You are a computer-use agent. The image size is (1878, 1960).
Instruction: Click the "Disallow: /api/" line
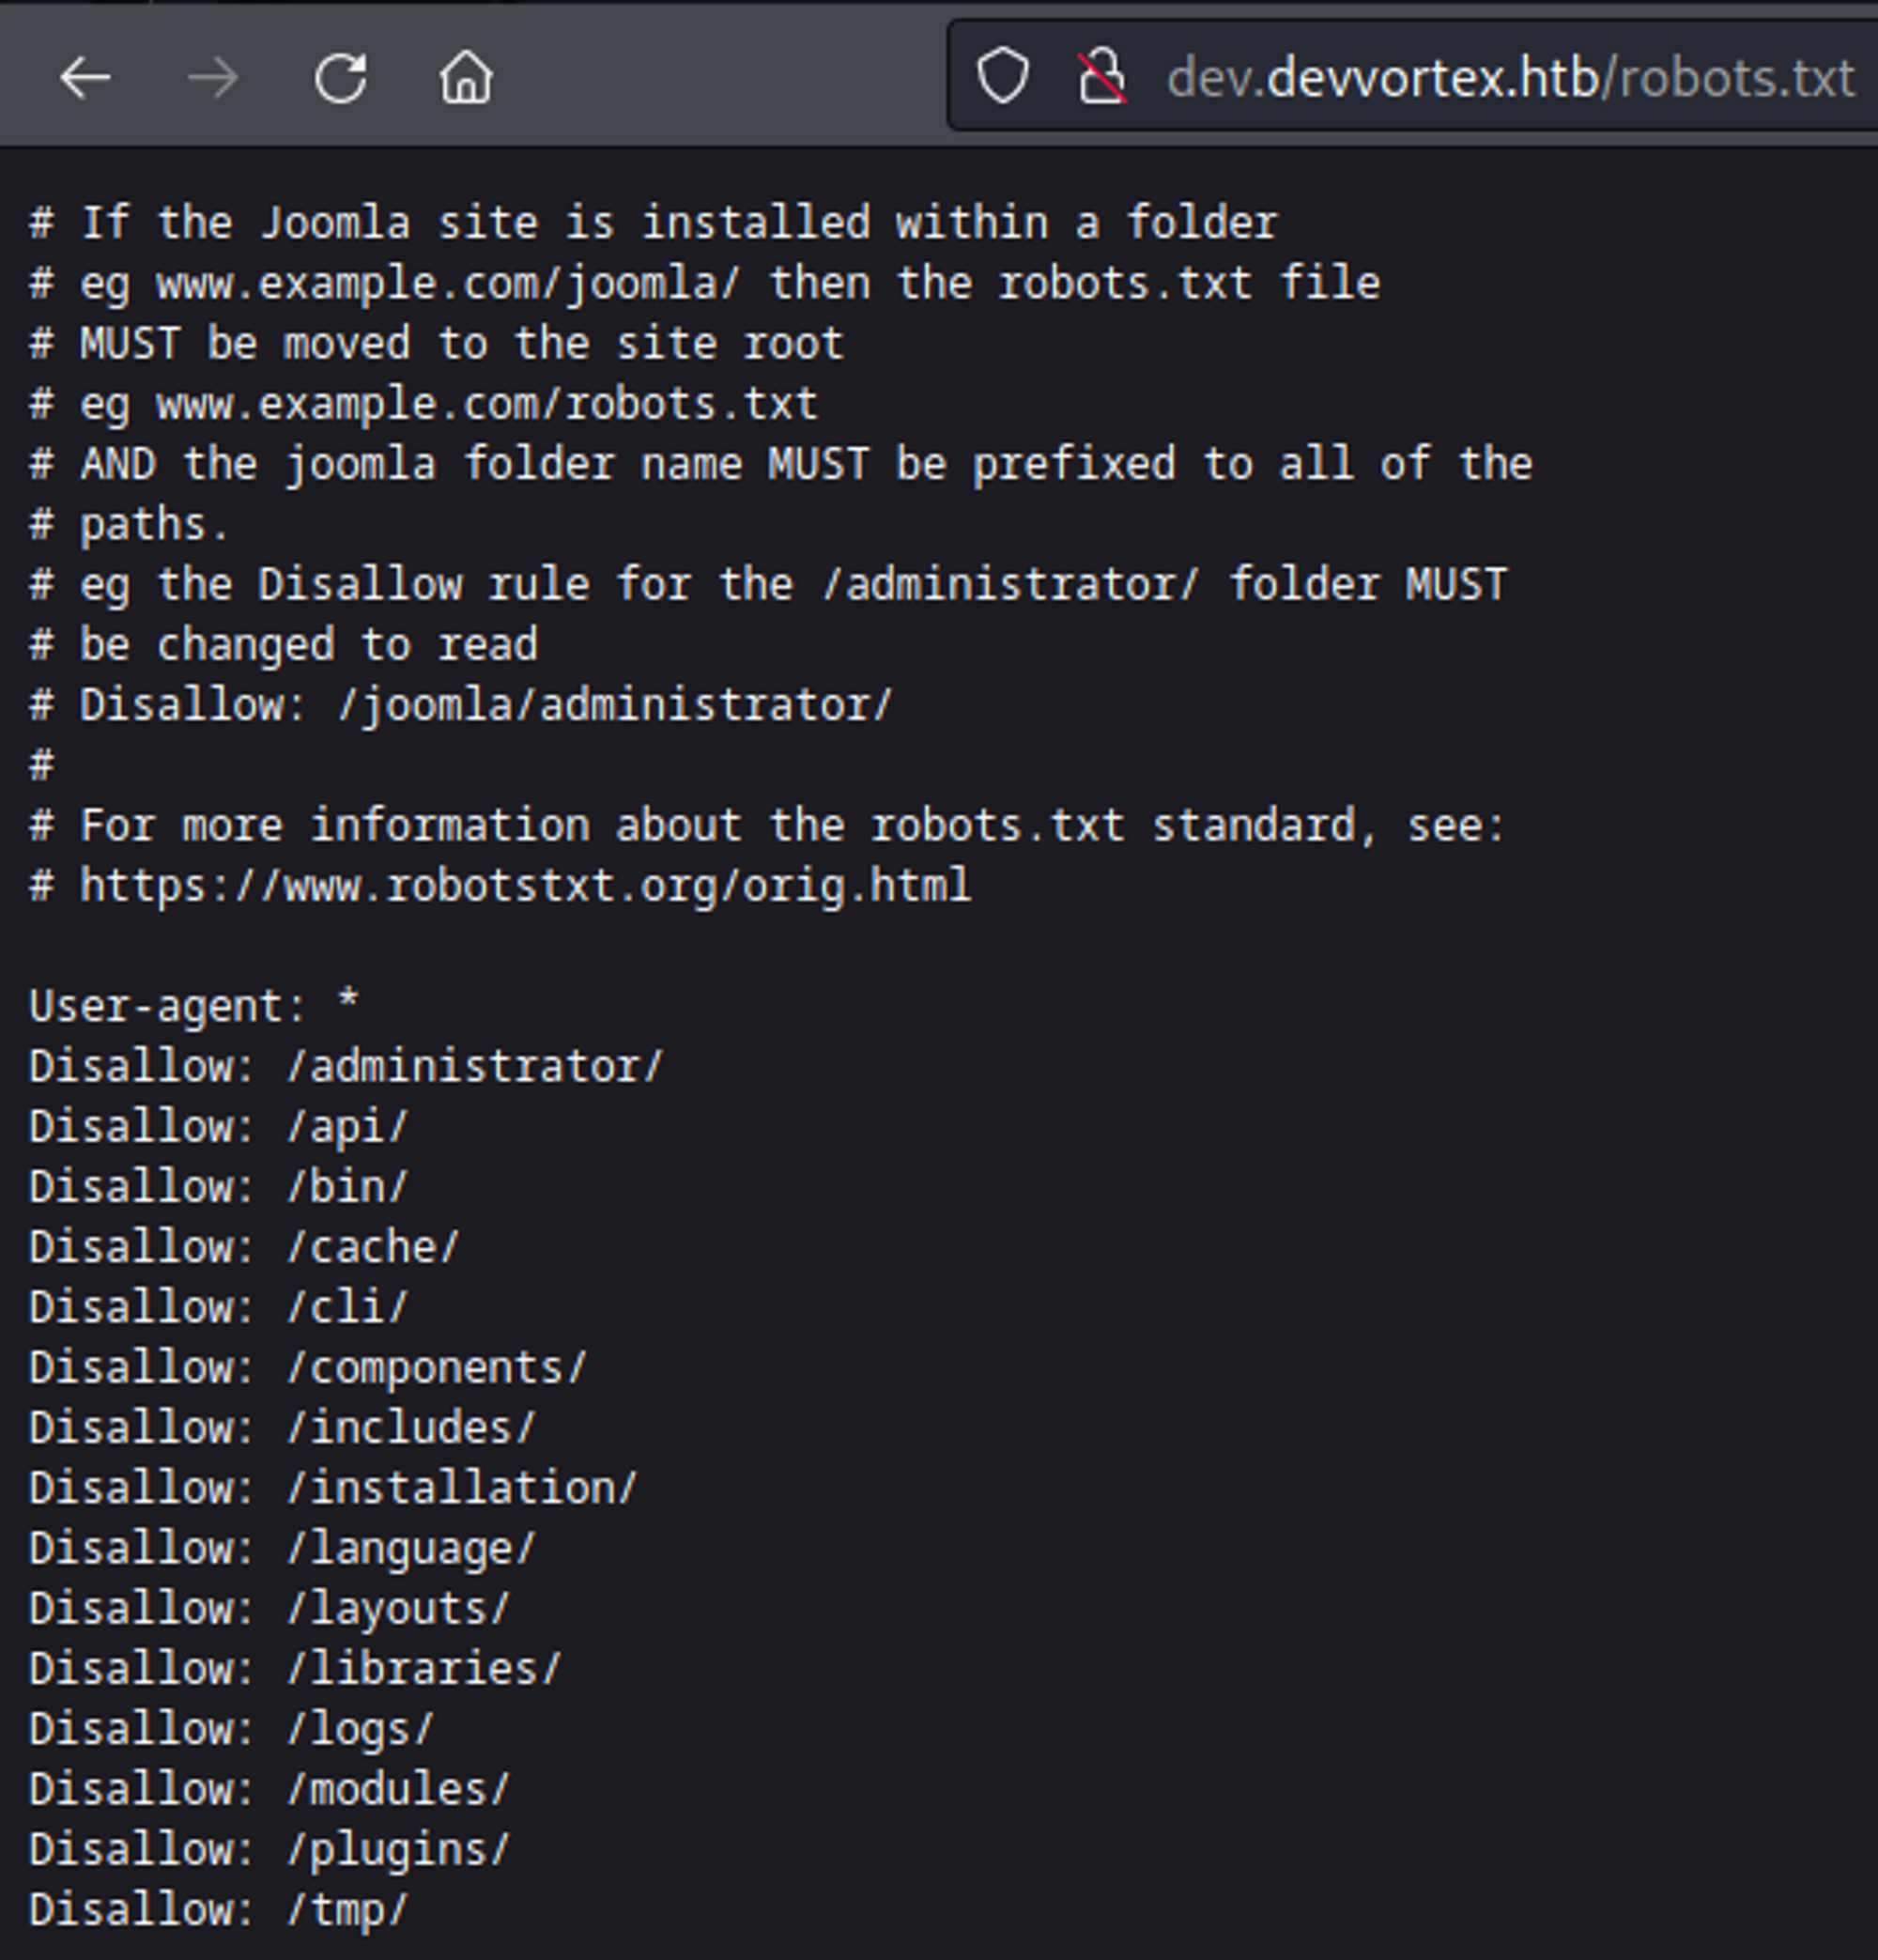point(219,1127)
